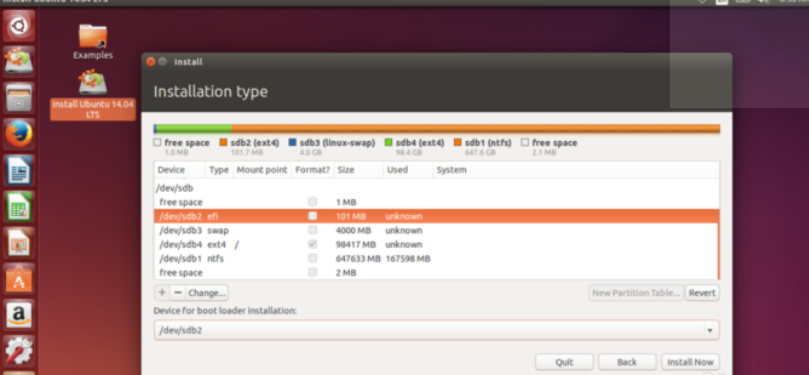Toggle format checkbox in 1 MB free space row

[x=313, y=202]
